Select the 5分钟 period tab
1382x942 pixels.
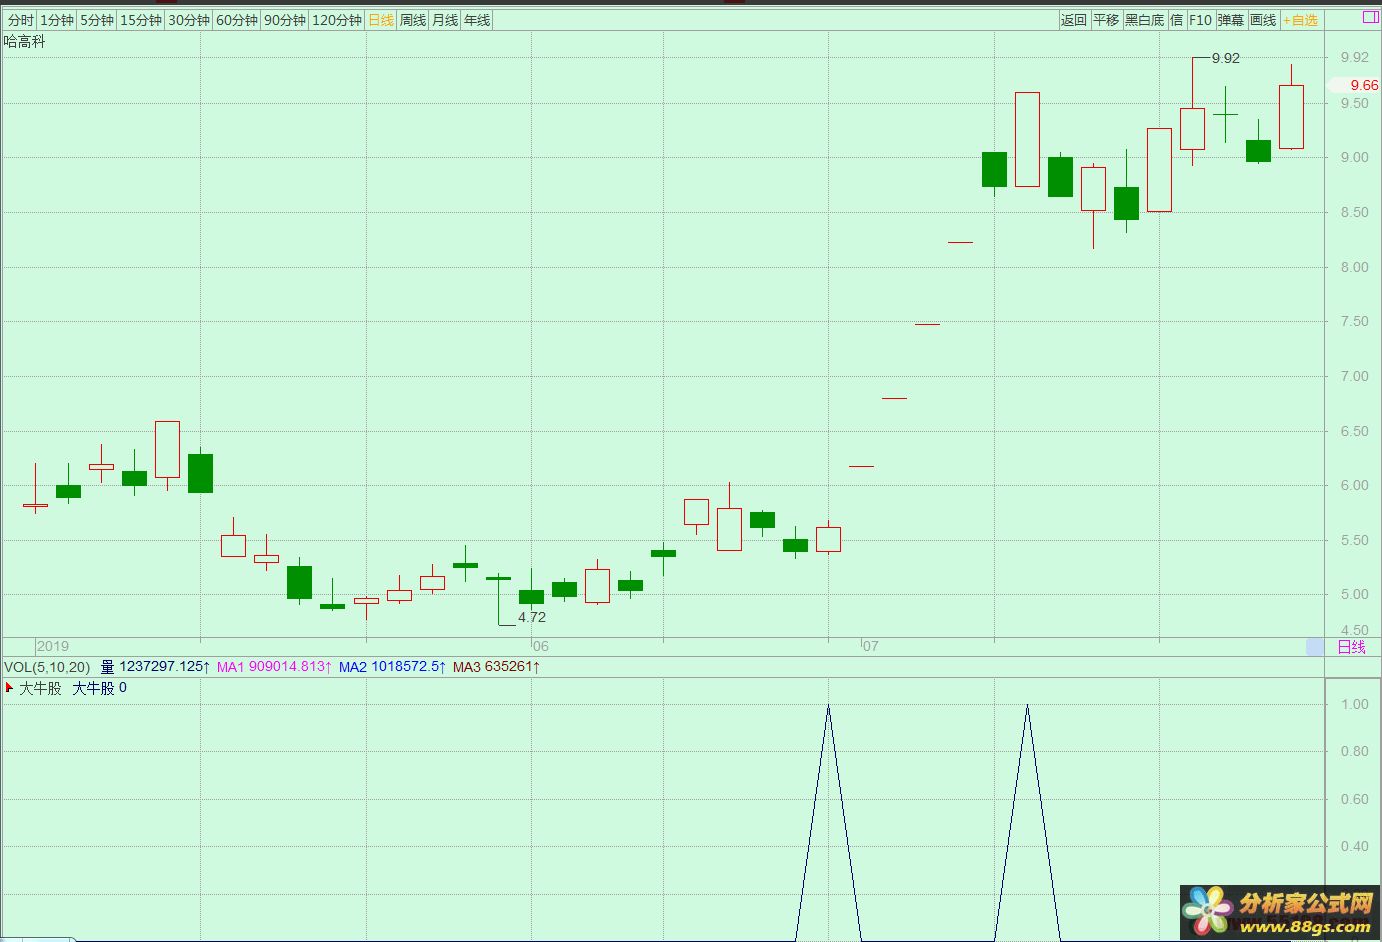(x=97, y=20)
